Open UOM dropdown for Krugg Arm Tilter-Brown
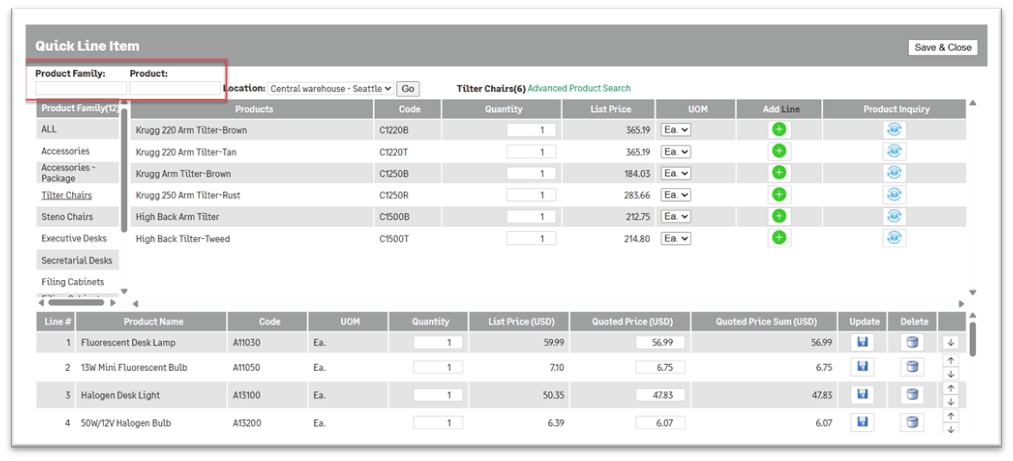This screenshot has width=1013, height=461. (x=676, y=173)
